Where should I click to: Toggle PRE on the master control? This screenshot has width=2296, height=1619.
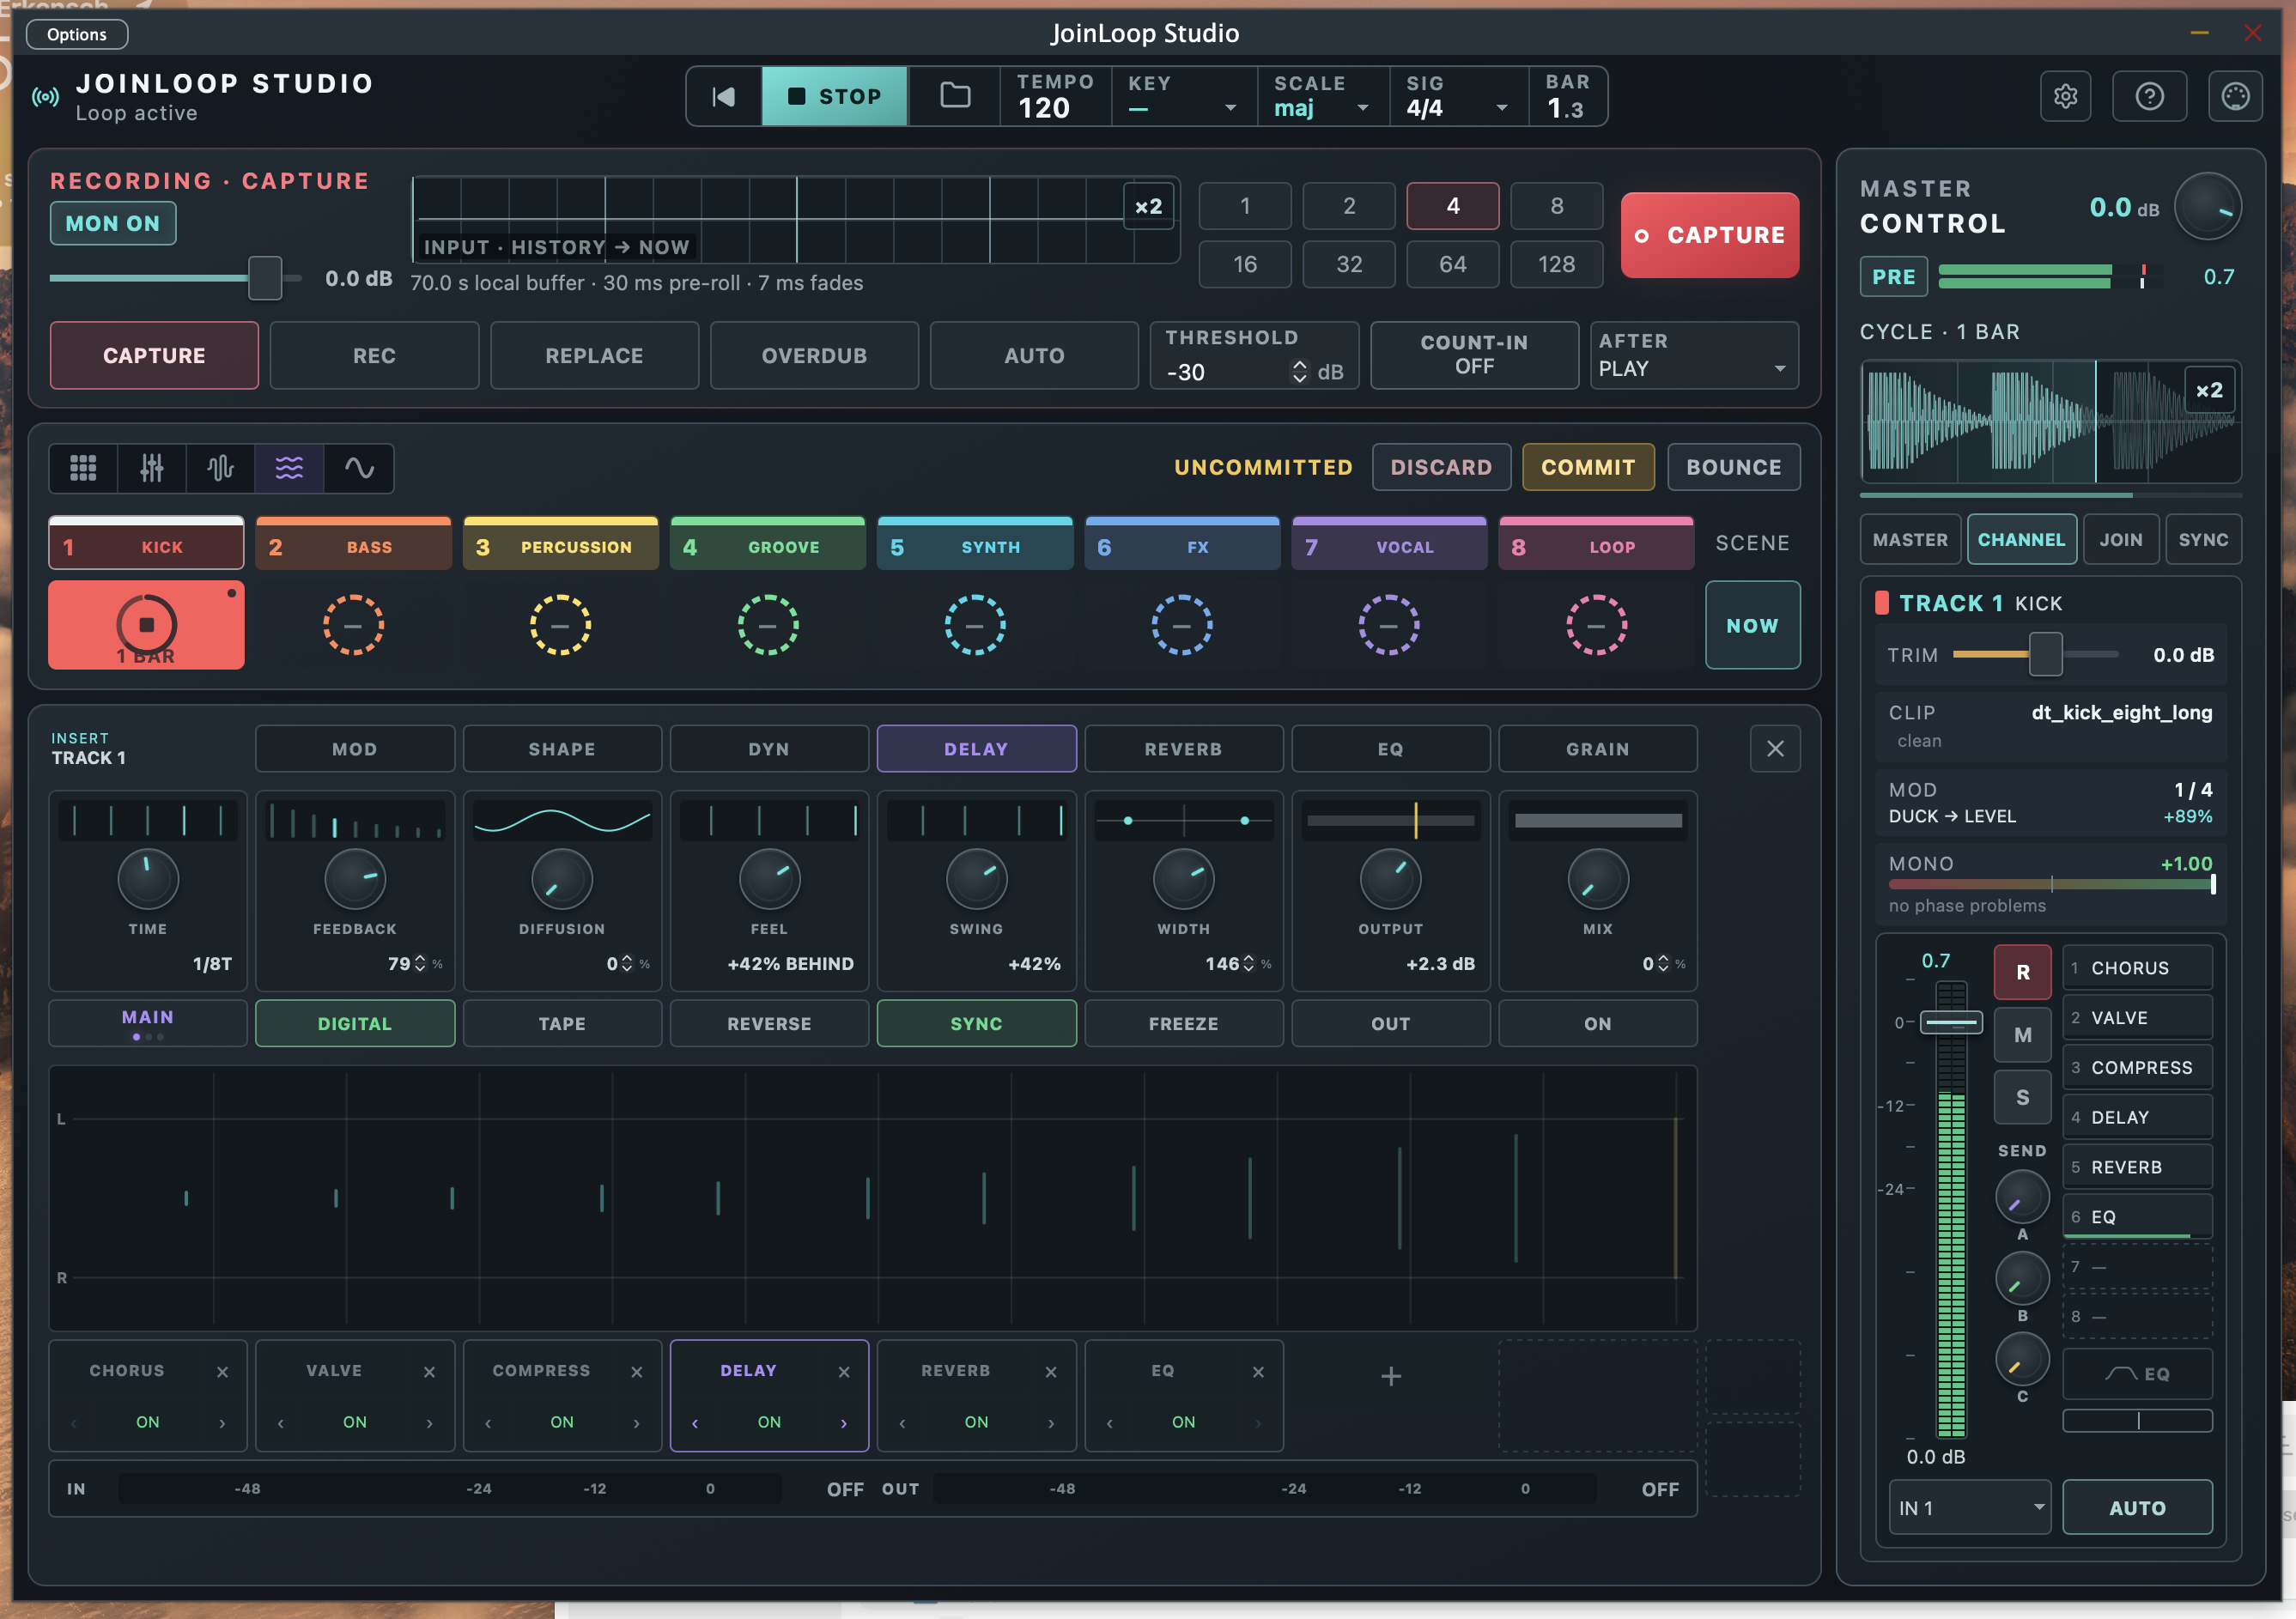pos(1894,277)
